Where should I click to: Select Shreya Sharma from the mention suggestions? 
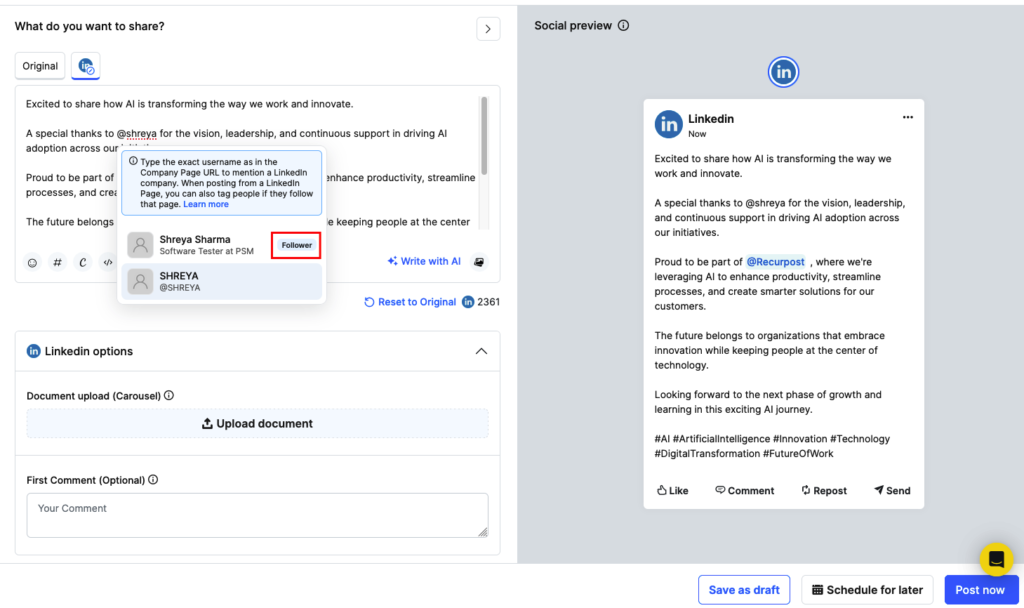click(x=221, y=245)
